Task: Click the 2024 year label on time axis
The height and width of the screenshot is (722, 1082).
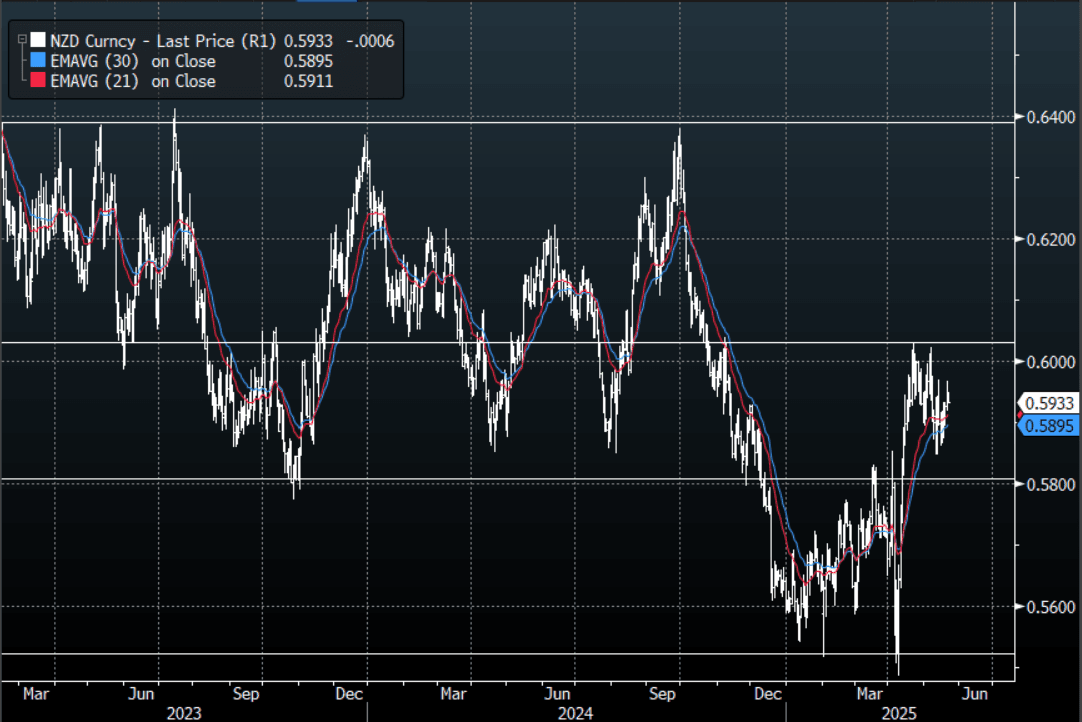Action: click(576, 712)
